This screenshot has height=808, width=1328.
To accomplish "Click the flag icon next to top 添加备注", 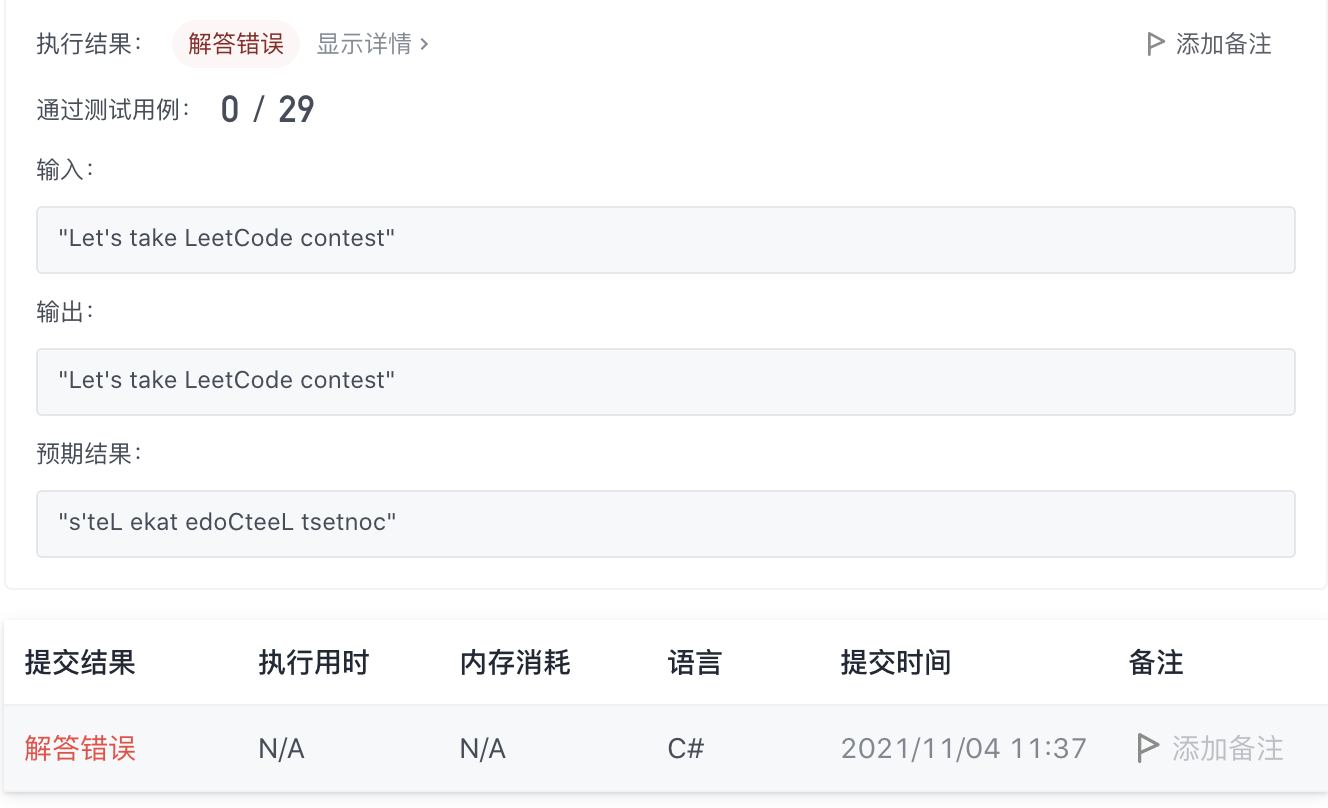I will tap(1156, 43).
